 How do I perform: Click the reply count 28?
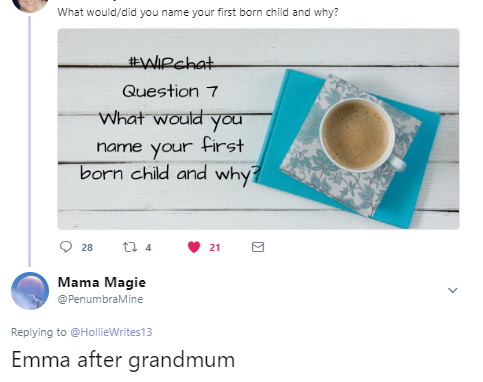point(87,247)
